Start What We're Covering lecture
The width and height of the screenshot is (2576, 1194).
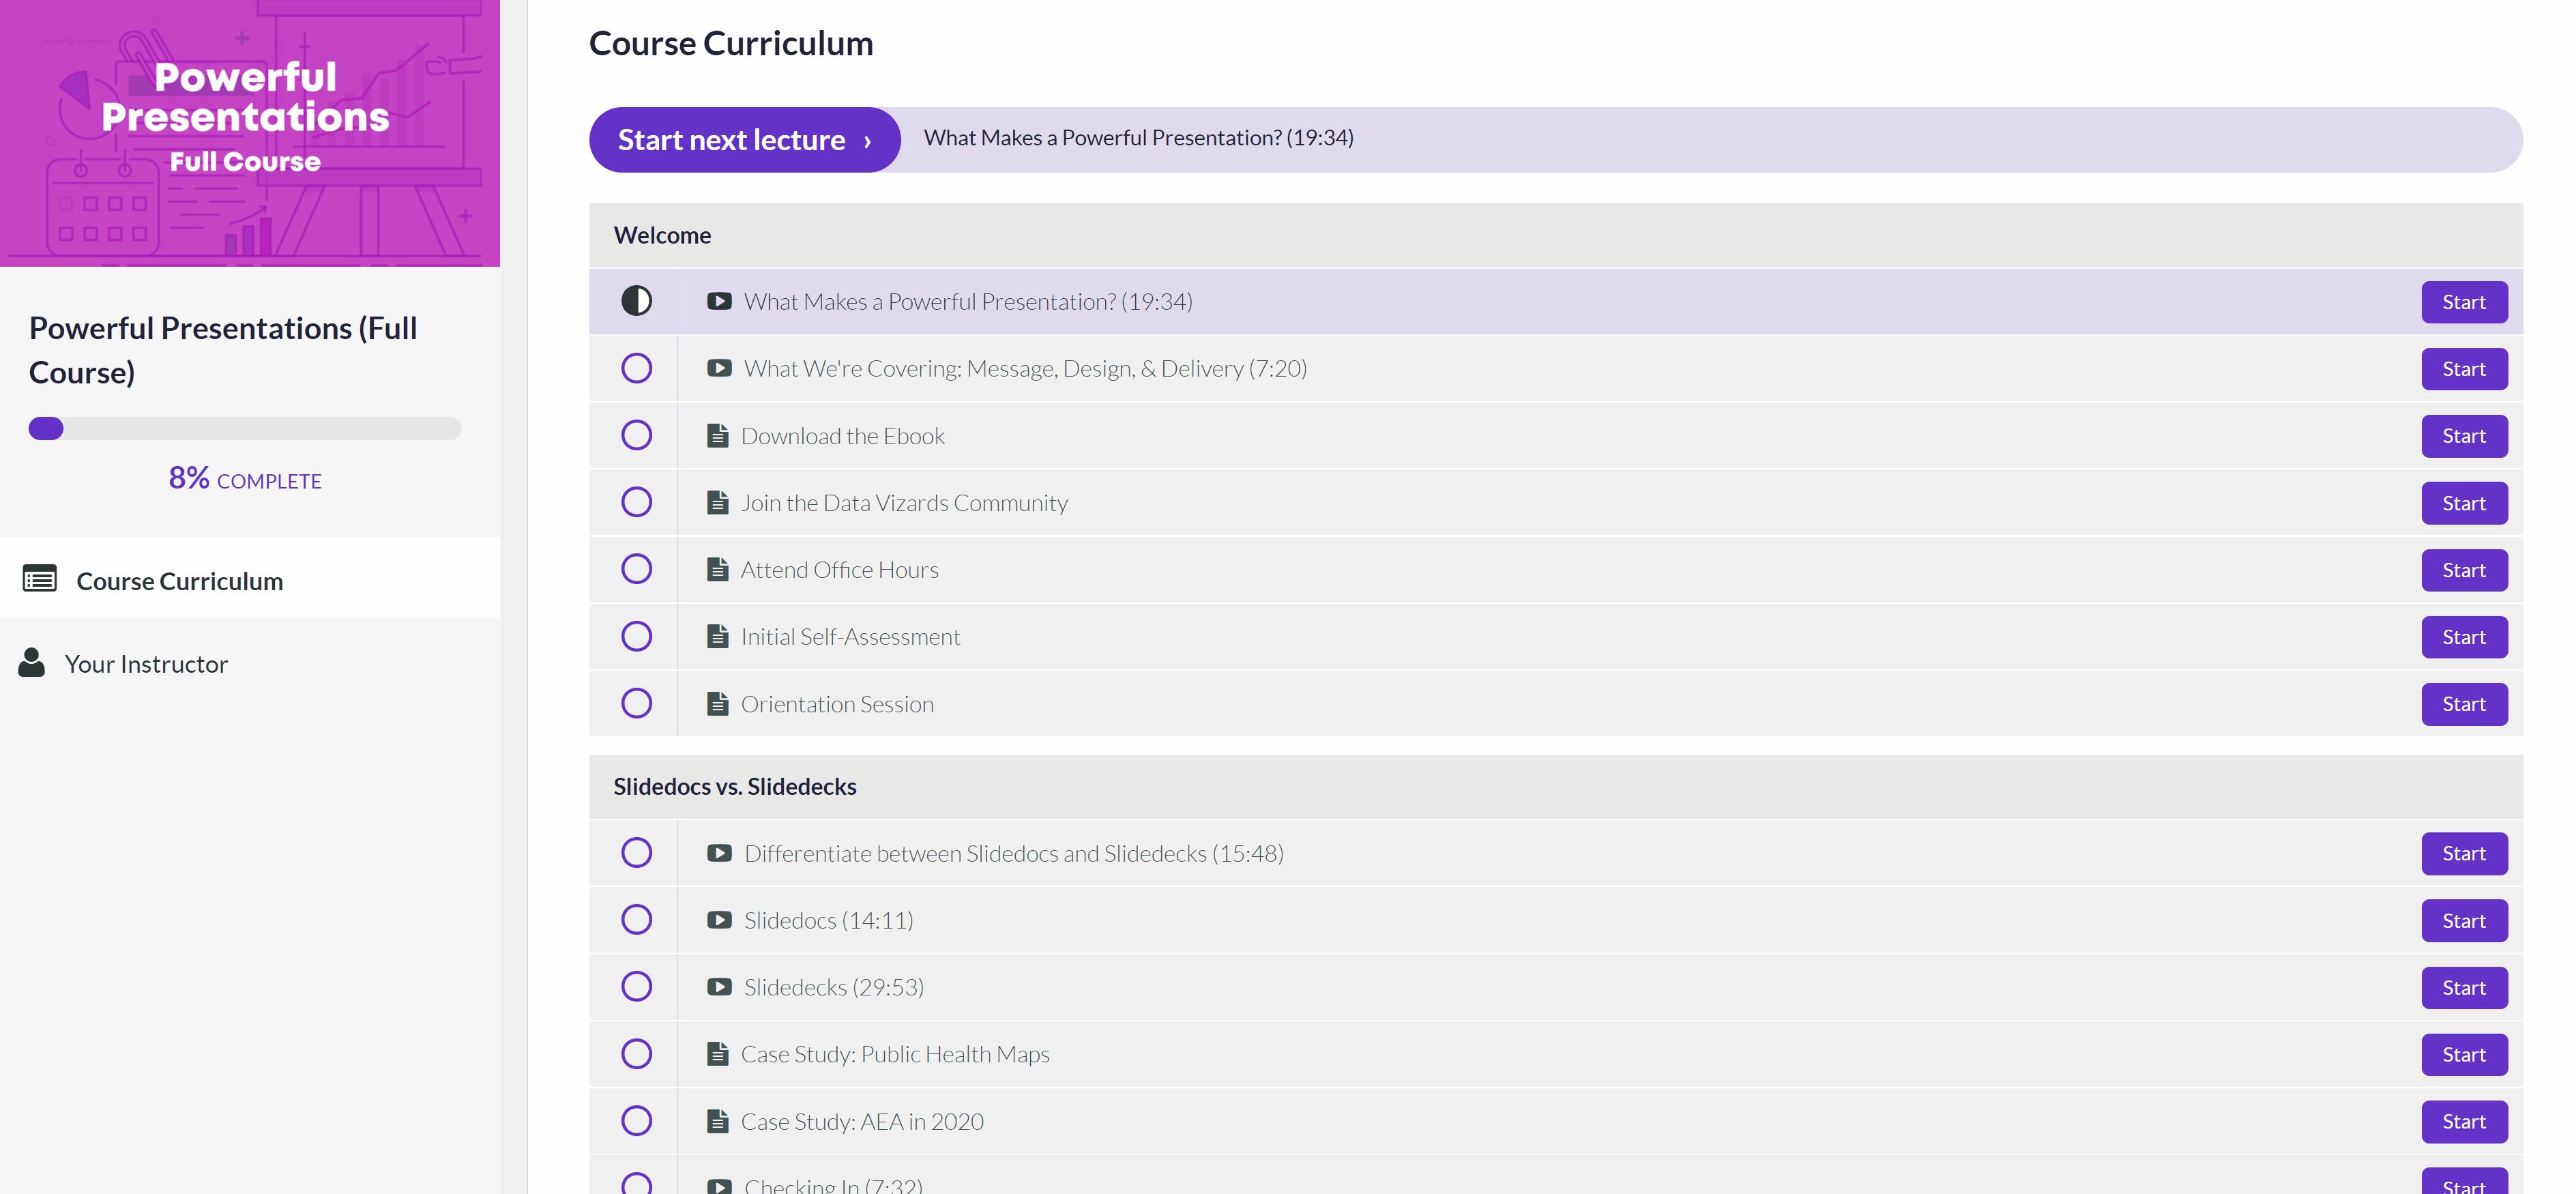pyautogui.click(x=2464, y=369)
